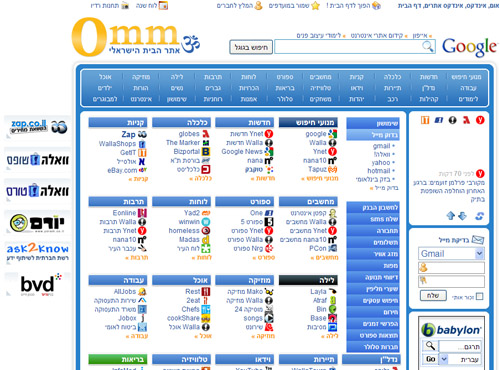Select the שערי חליפין sidebar item

coord(373,289)
